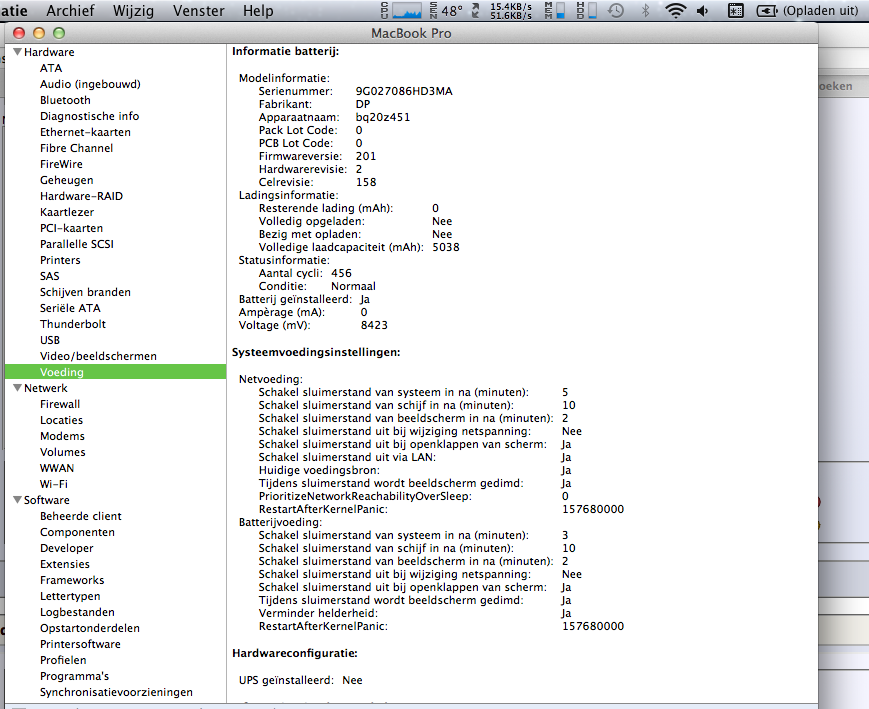The width and height of the screenshot is (869, 709).
Task: Open the Time Machine menu icon
Action: pos(616,11)
